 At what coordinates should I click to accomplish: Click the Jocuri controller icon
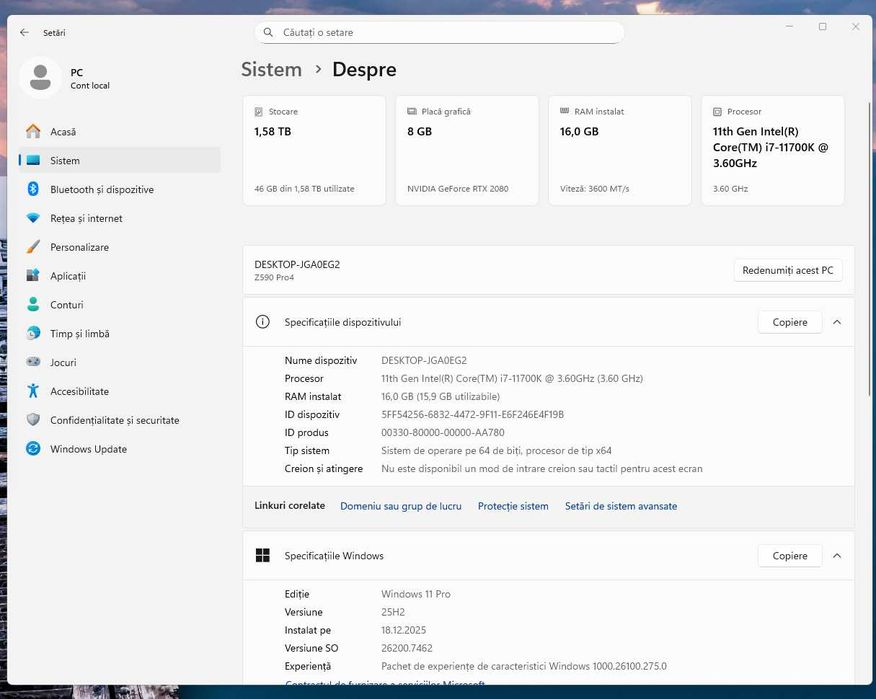point(33,362)
